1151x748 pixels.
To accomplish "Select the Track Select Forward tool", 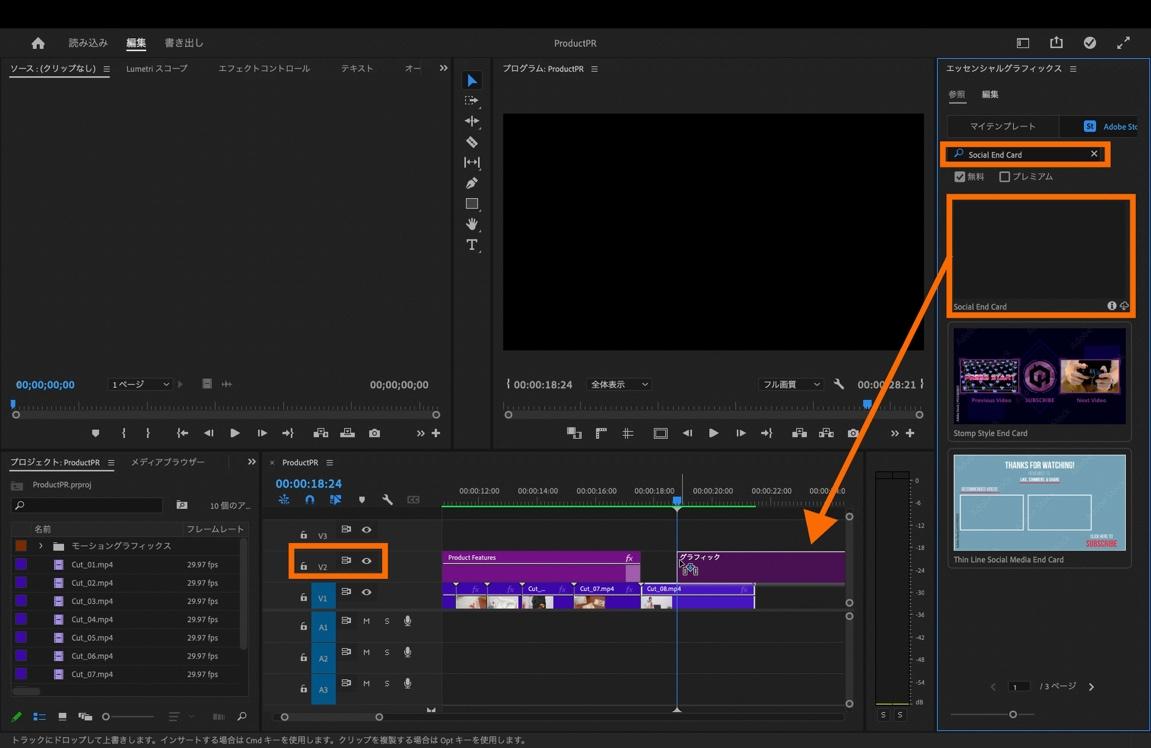I will (472, 101).
